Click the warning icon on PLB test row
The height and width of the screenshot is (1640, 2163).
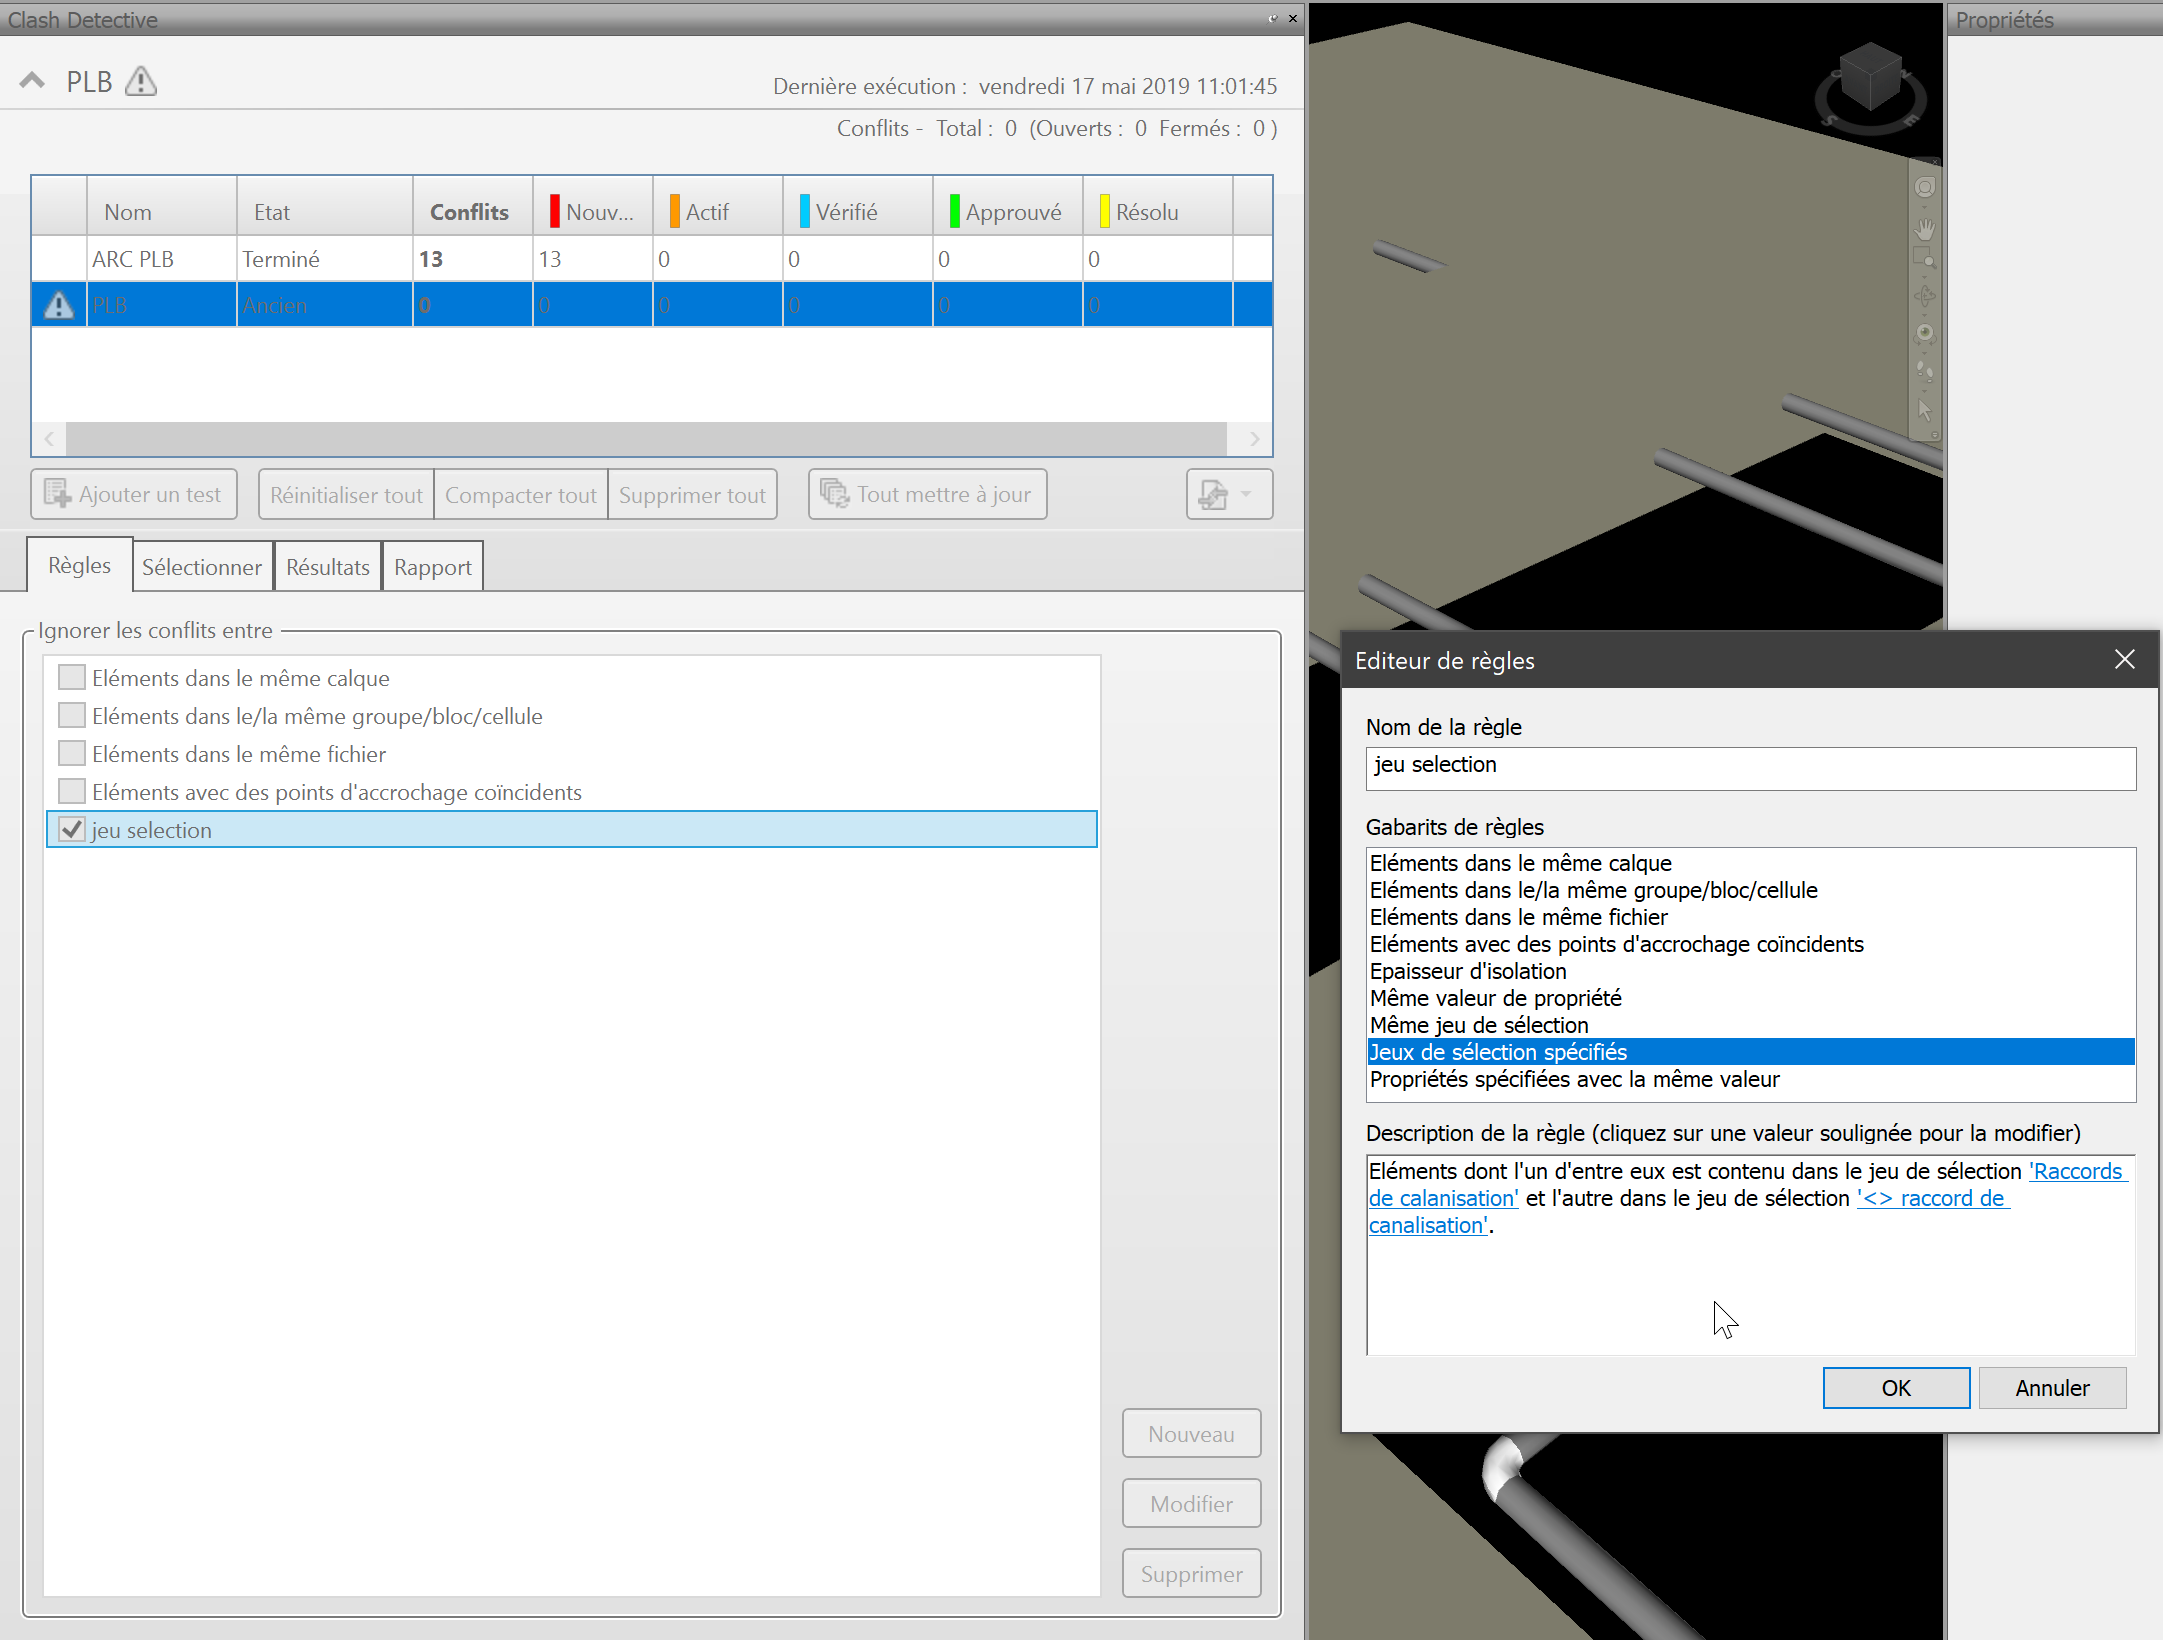(59, 305)
